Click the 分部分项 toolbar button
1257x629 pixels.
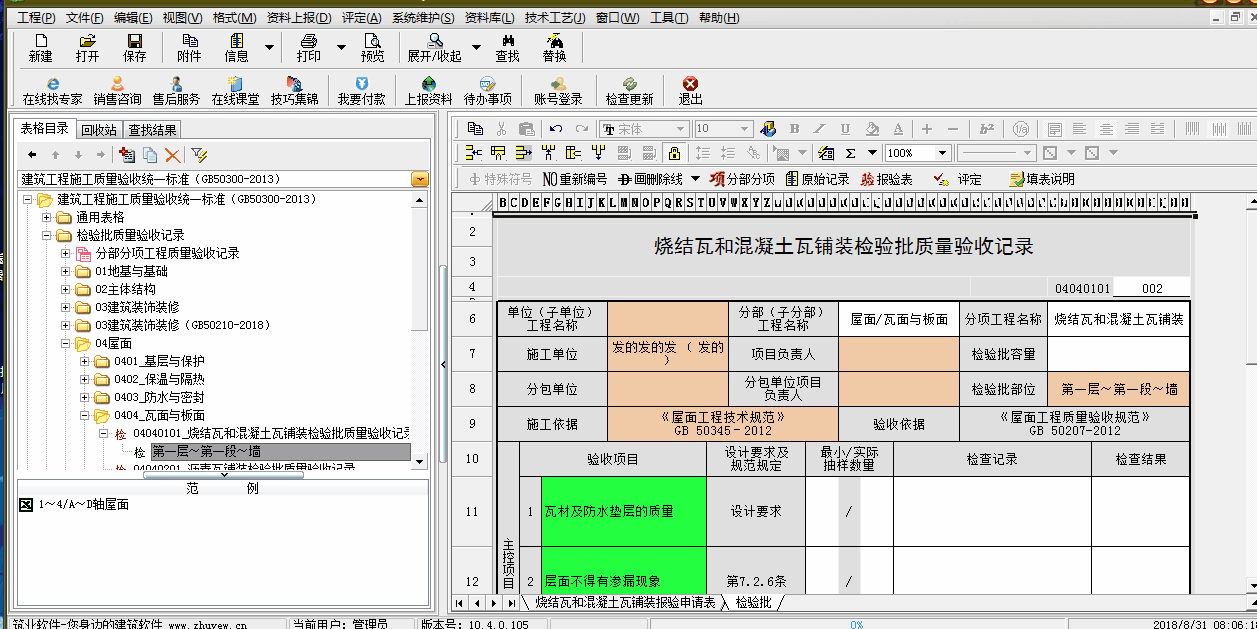tap(743, 179)
